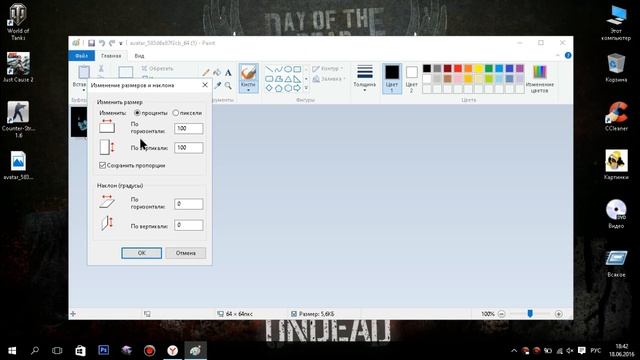Click the Redo icon in title bar
This screenshot has height=360, width=640.
click(111, 43)
